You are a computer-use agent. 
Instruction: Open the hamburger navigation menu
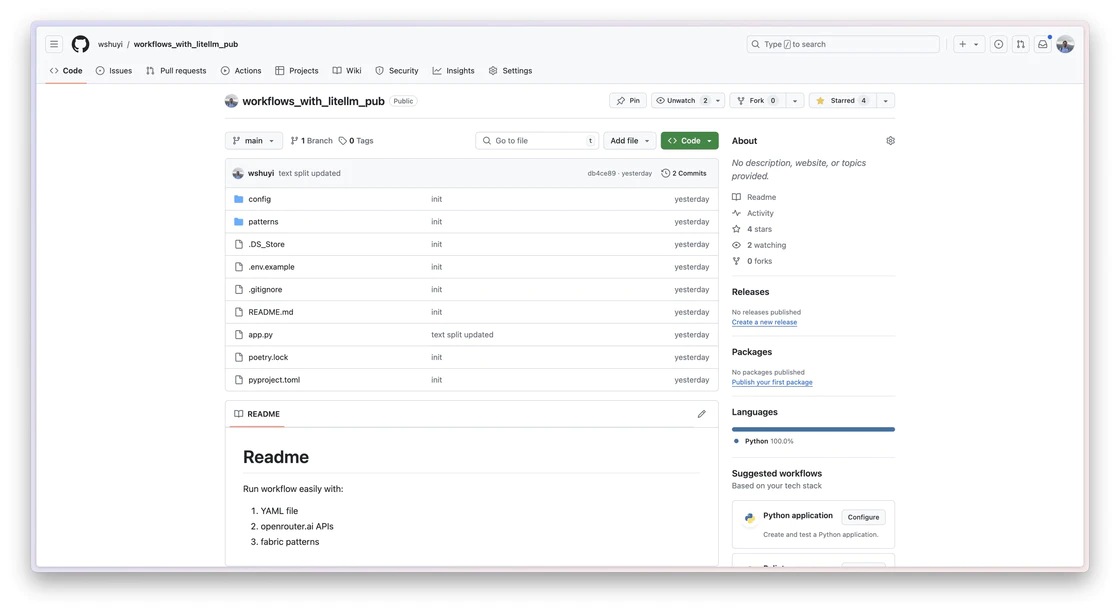pyautogui.click(x=54, y=44)
